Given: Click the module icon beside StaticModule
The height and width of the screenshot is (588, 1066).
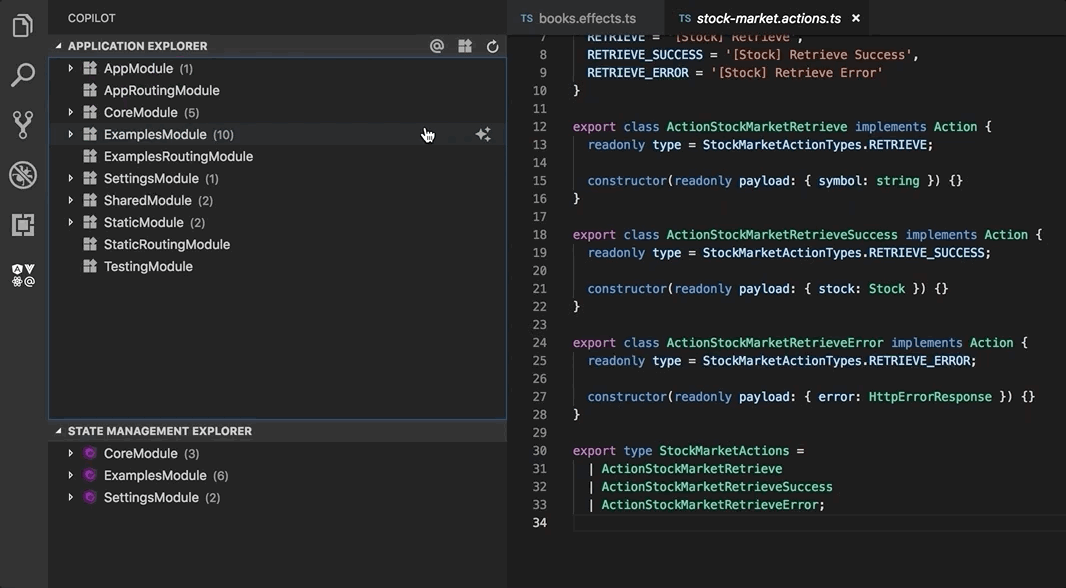Looking at the screenshot, I should pyautogui.click(x=90, y=222).
